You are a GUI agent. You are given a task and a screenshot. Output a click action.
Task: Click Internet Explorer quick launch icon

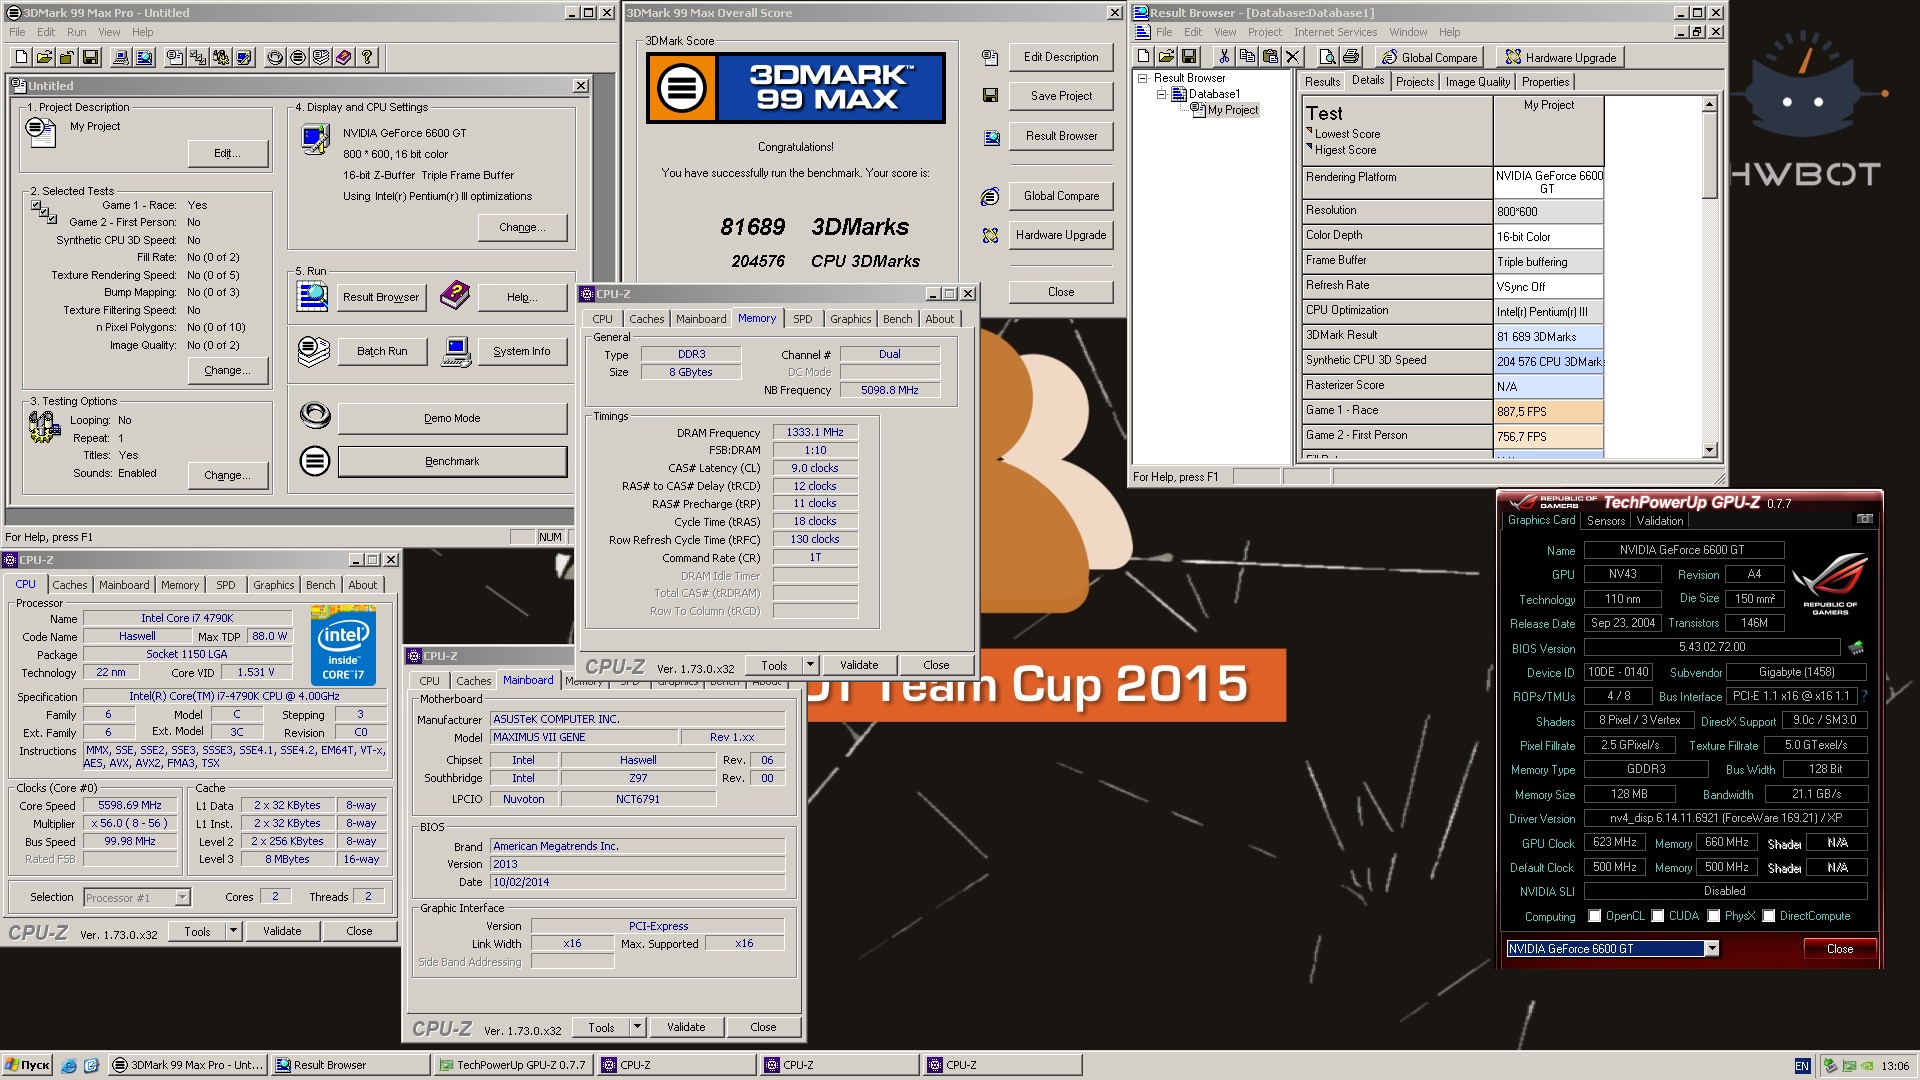tap(69, 1066)
